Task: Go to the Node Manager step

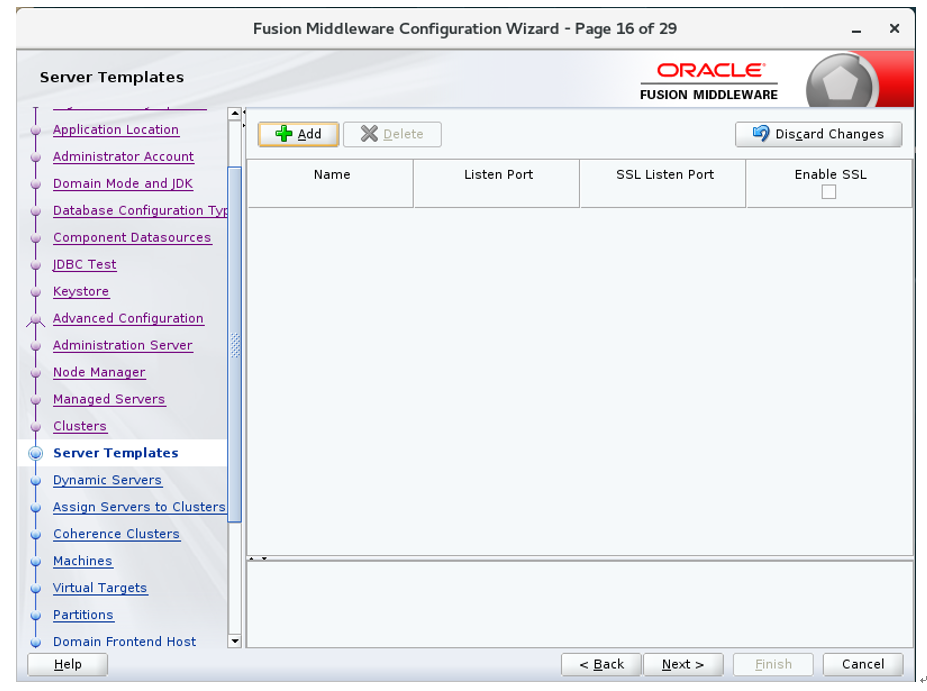Action: tap(99, 372)
